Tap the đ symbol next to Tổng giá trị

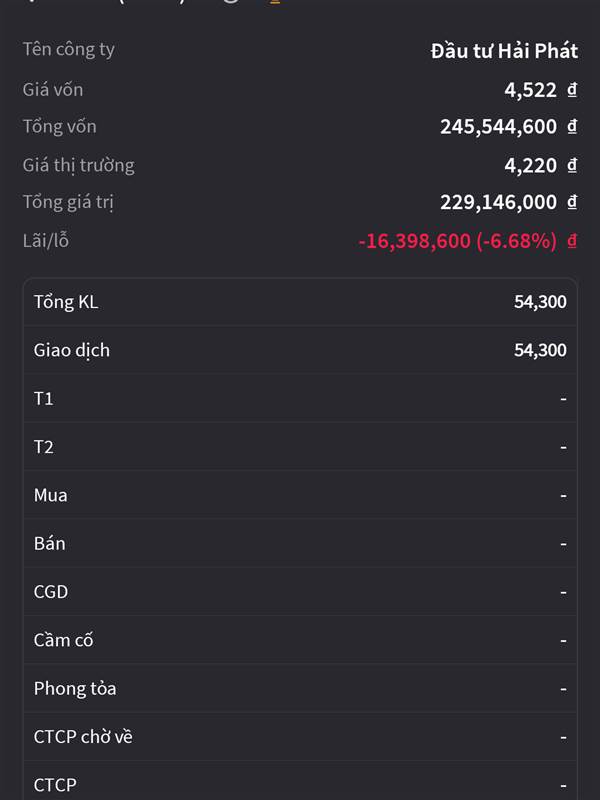click(x=572, y=202)
